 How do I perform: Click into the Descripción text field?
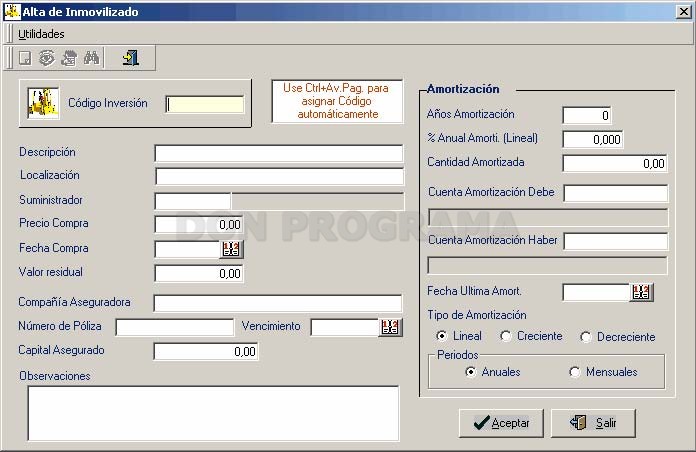279,153
